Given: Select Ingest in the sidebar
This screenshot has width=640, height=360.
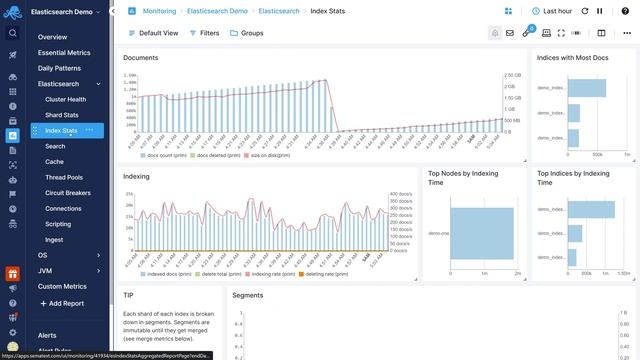Looking at the screenshot, I should [x=54, y=240].
